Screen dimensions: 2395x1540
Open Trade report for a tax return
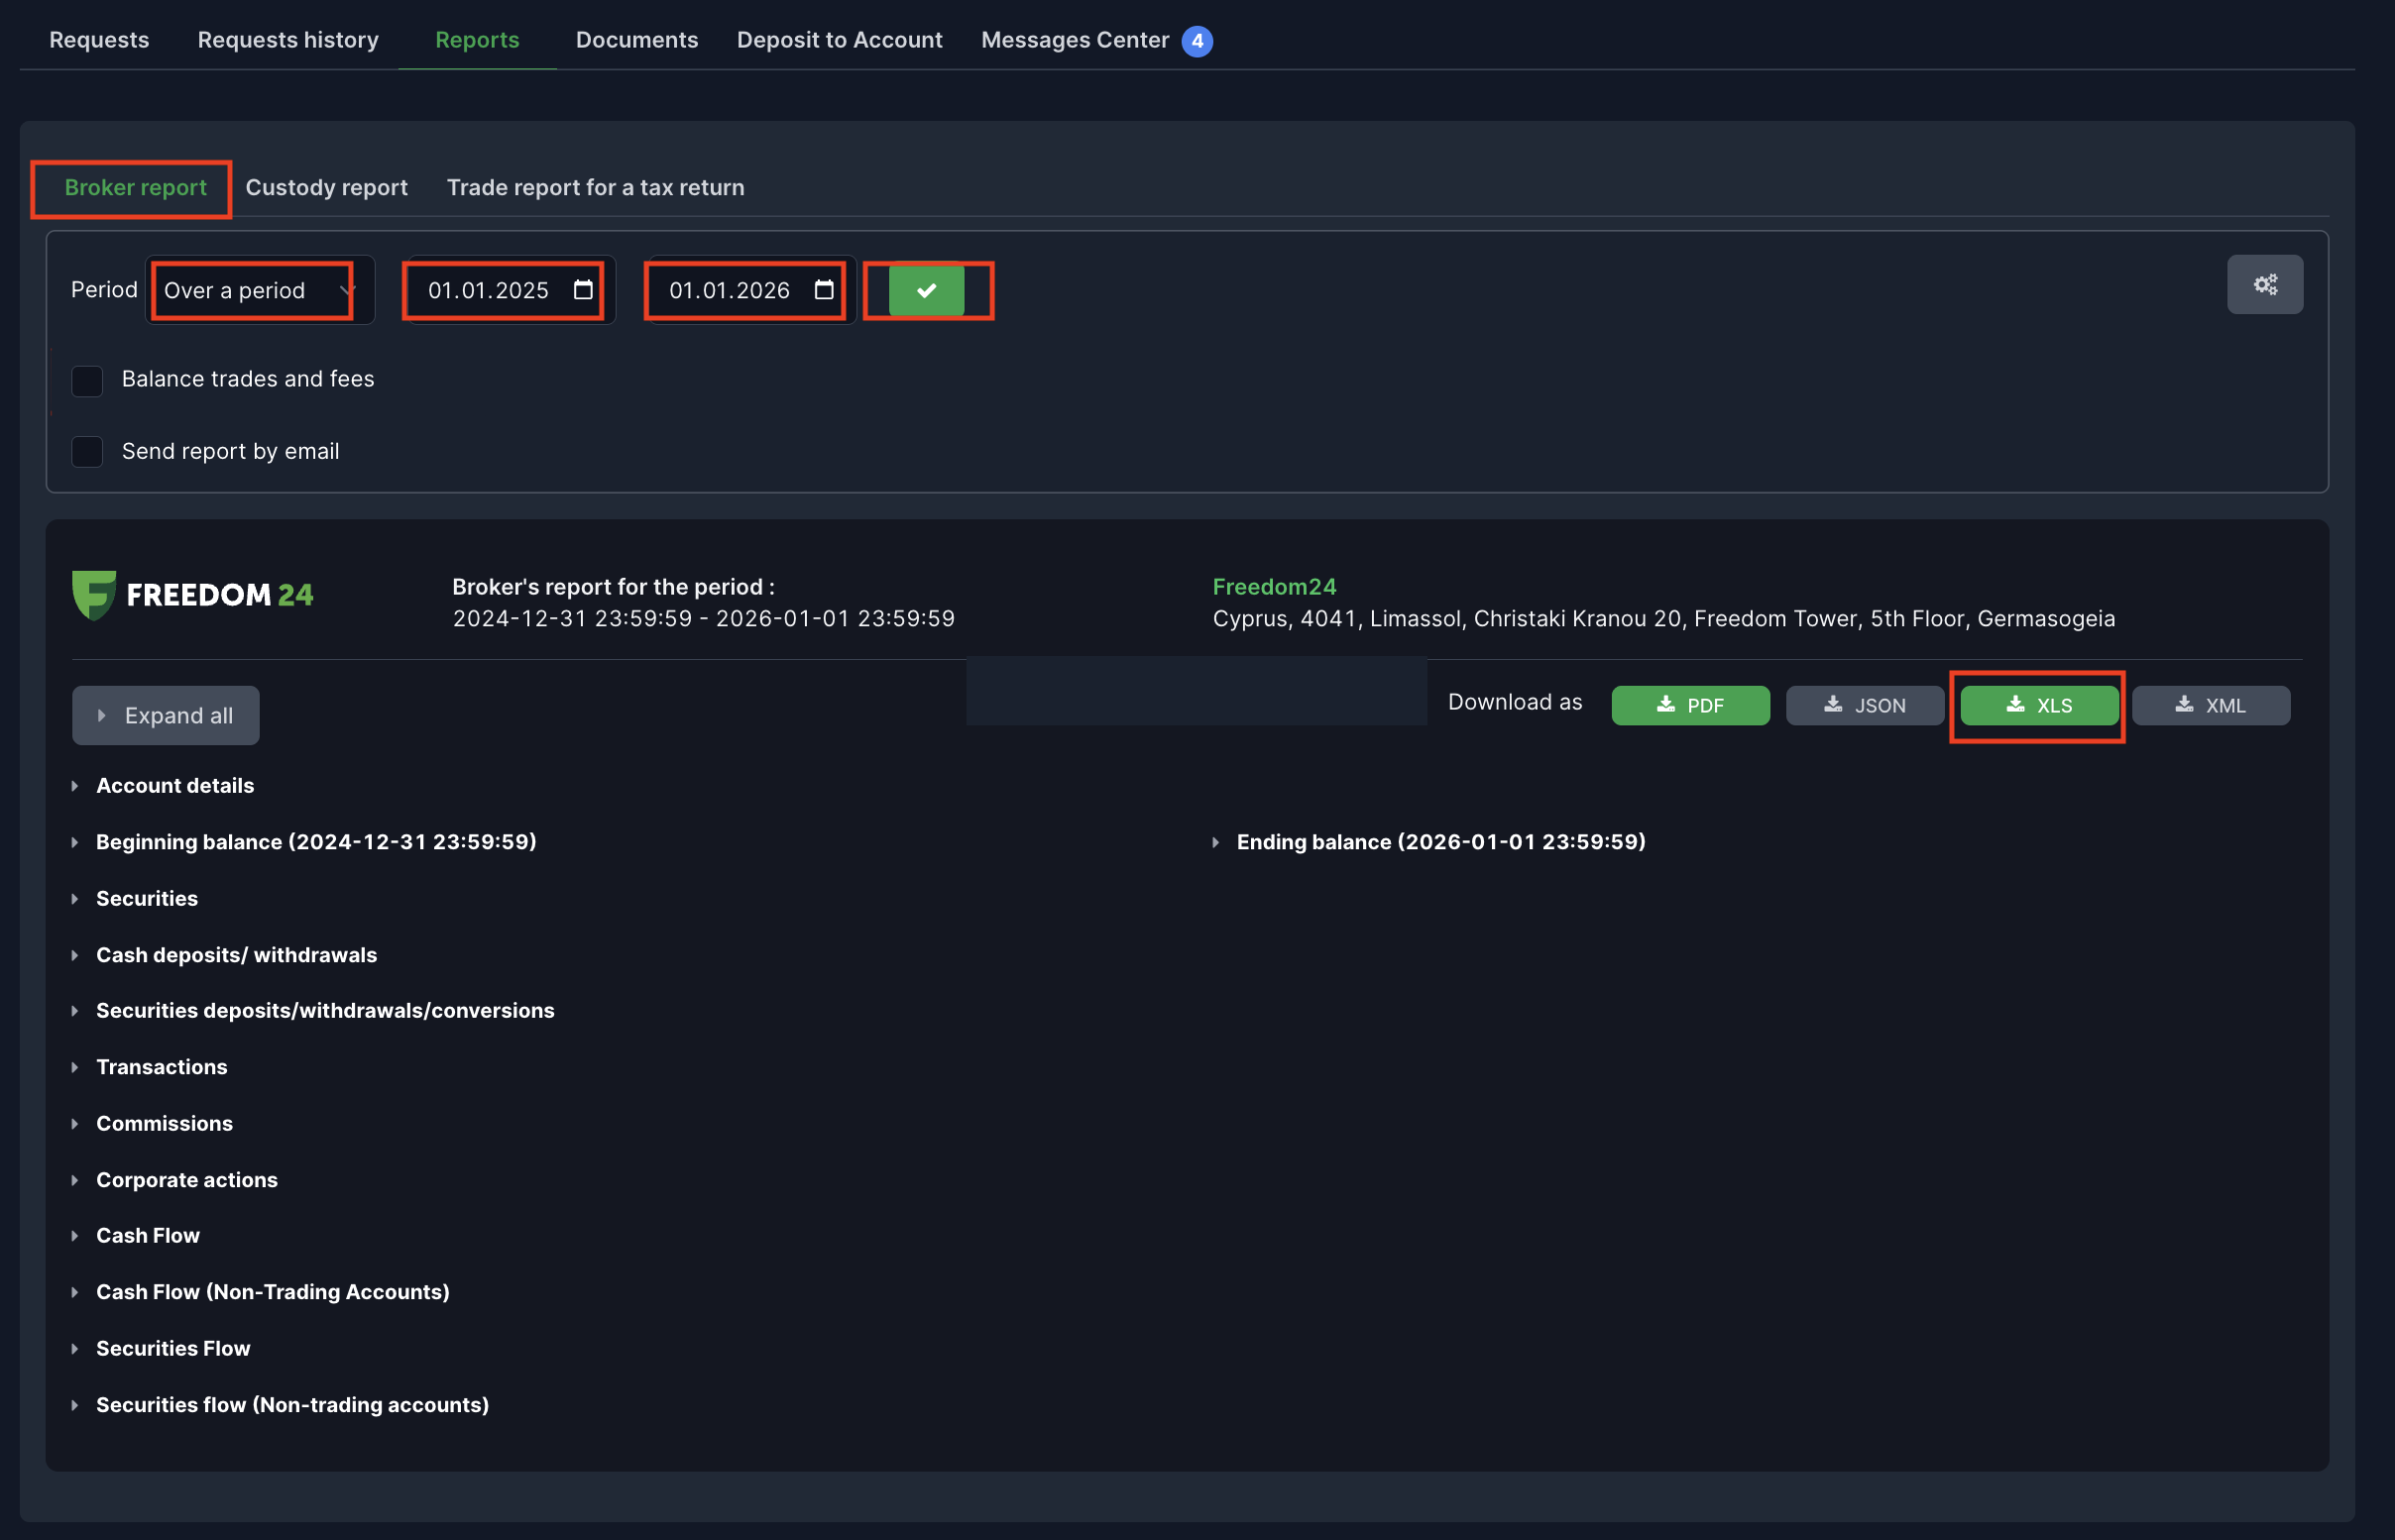tap(595, 188)
